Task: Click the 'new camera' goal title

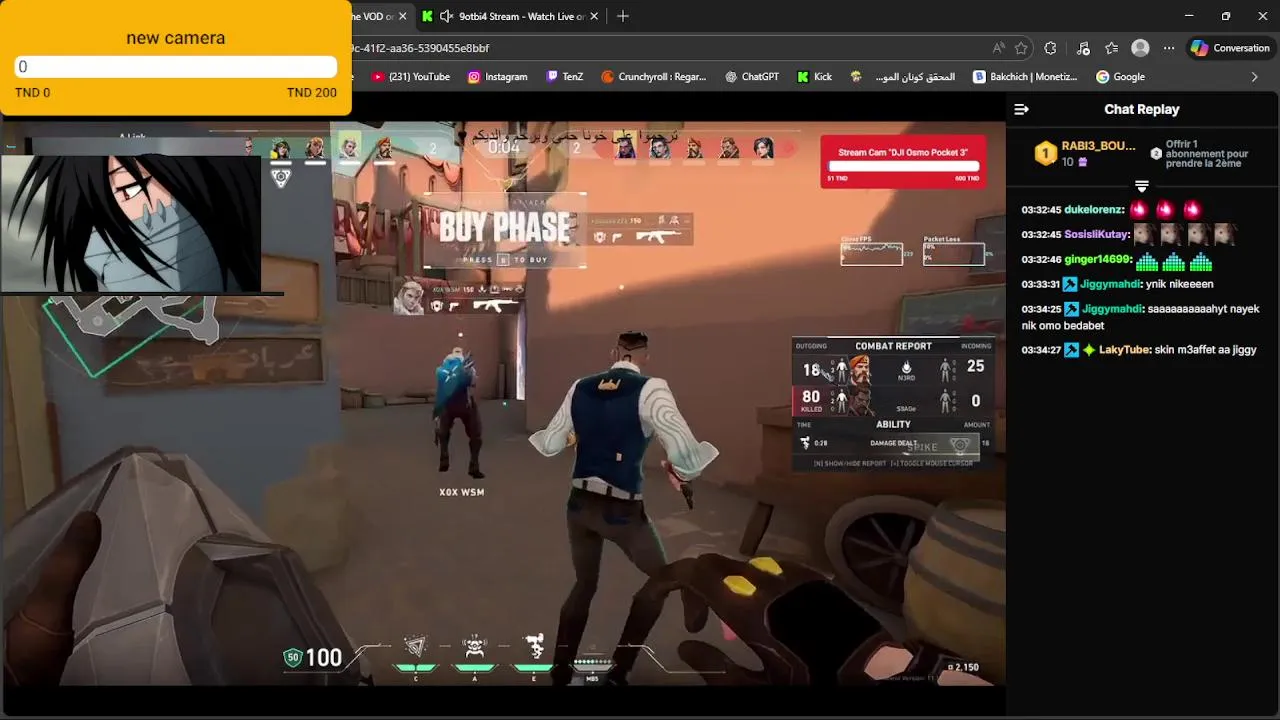Action: coord(175,38)
